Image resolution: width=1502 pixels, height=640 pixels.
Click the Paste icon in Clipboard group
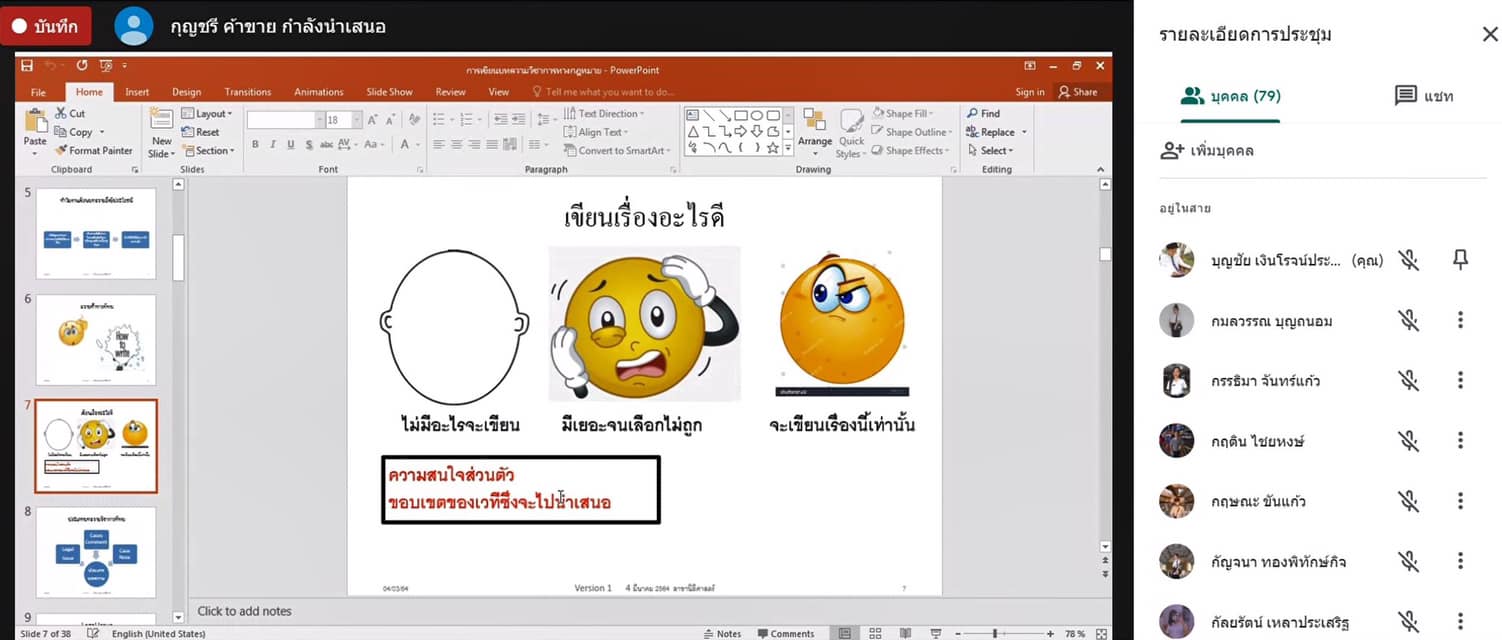[x=35, y=123]
